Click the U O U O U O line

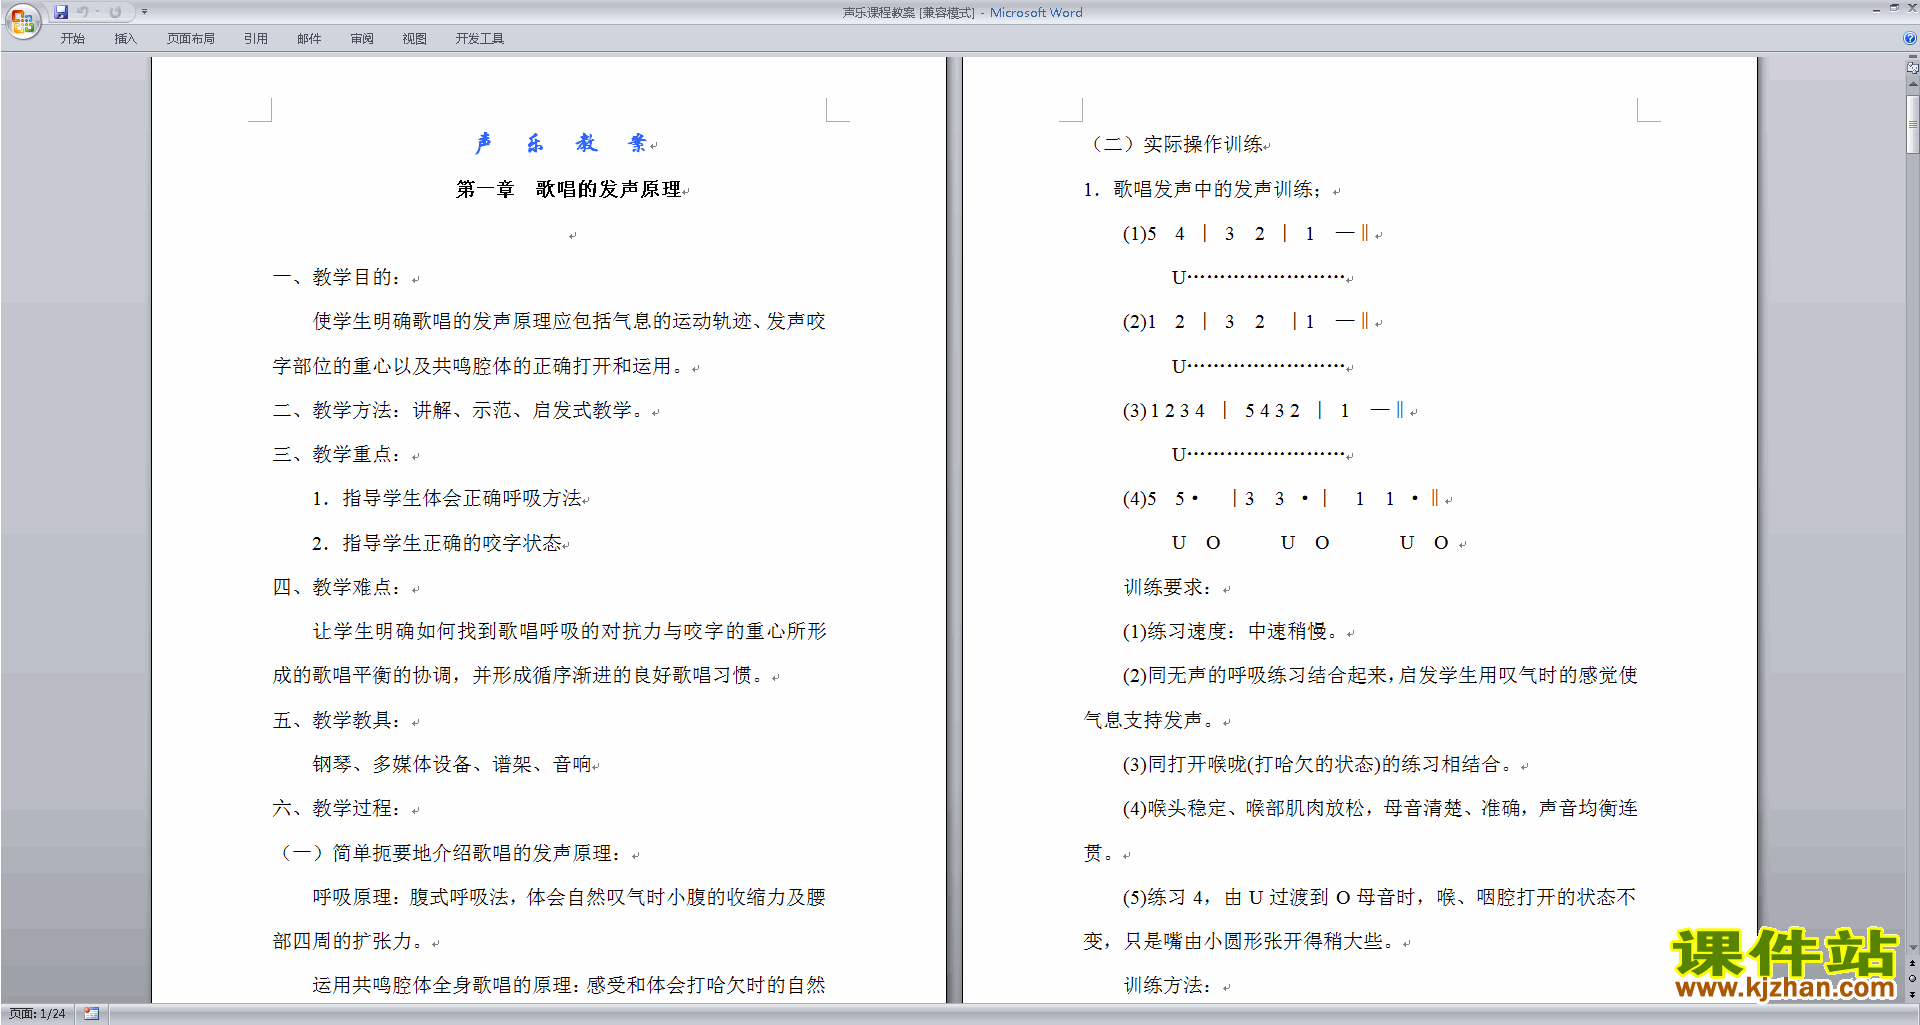(1310, 543)
